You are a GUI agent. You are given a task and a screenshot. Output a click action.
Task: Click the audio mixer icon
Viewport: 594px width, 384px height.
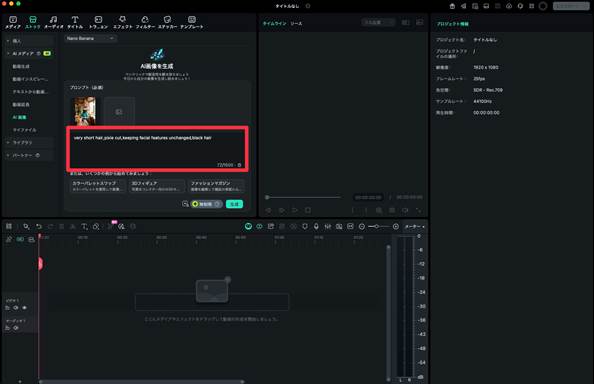(328, 226)
